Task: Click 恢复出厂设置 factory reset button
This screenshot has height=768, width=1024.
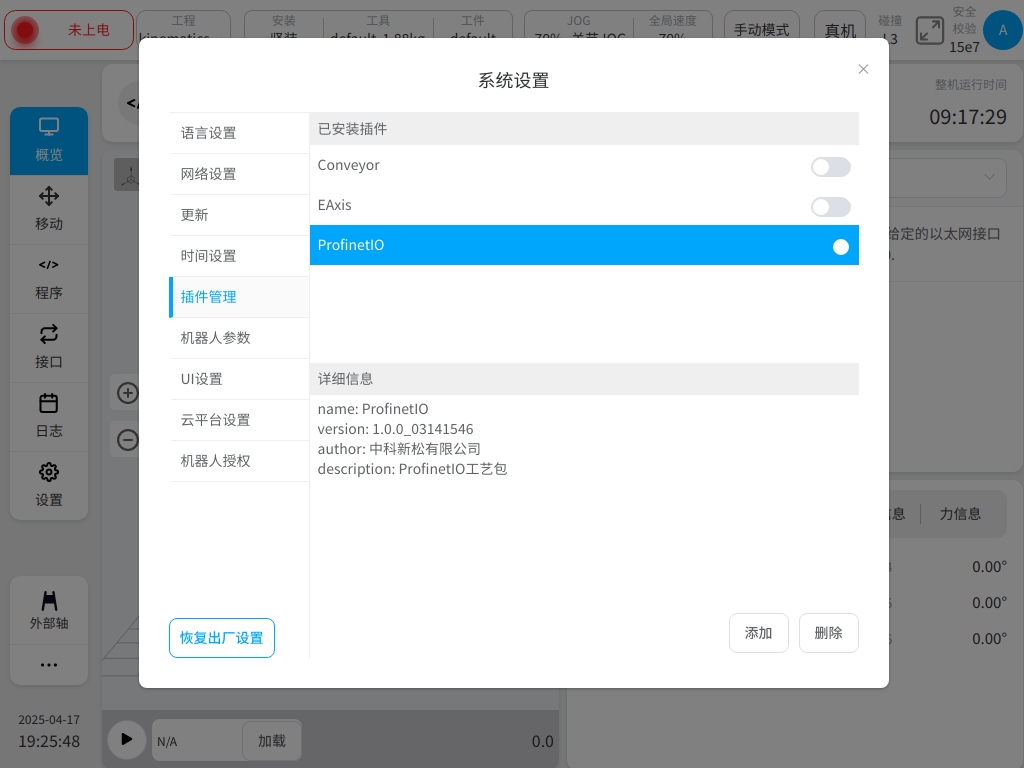Action: click(x=222, y=638)
